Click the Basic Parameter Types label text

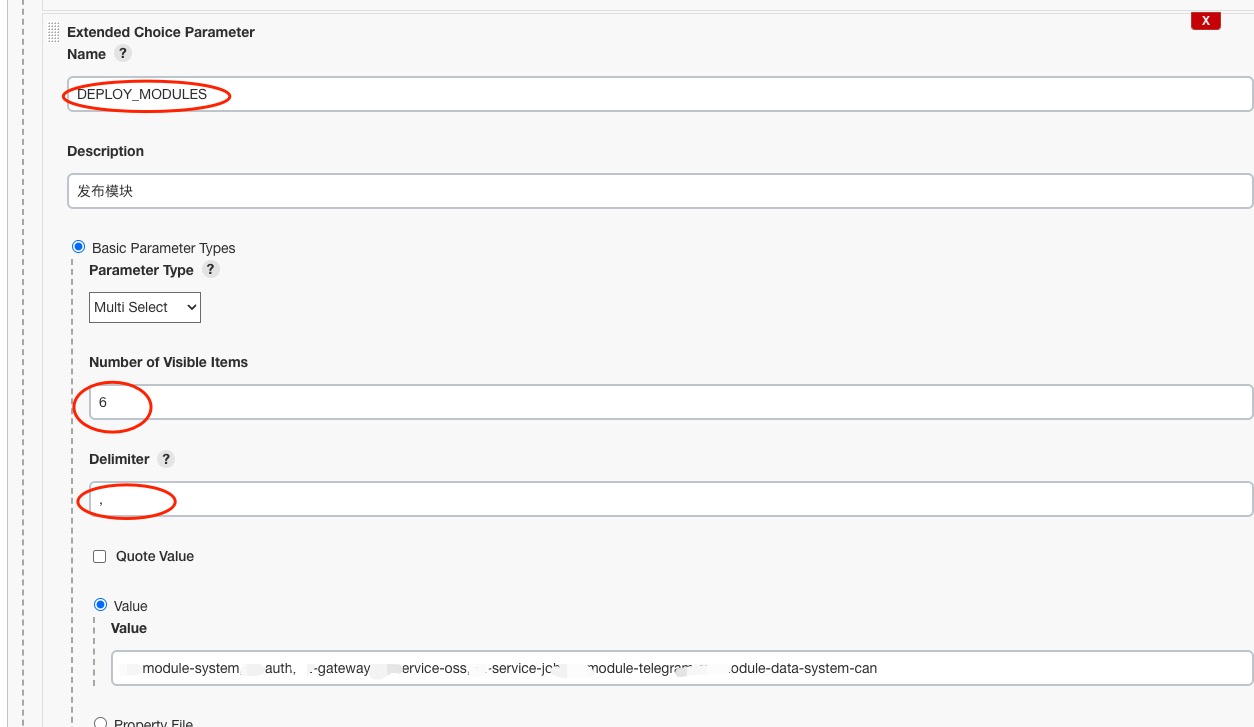(x=164, y=248)
